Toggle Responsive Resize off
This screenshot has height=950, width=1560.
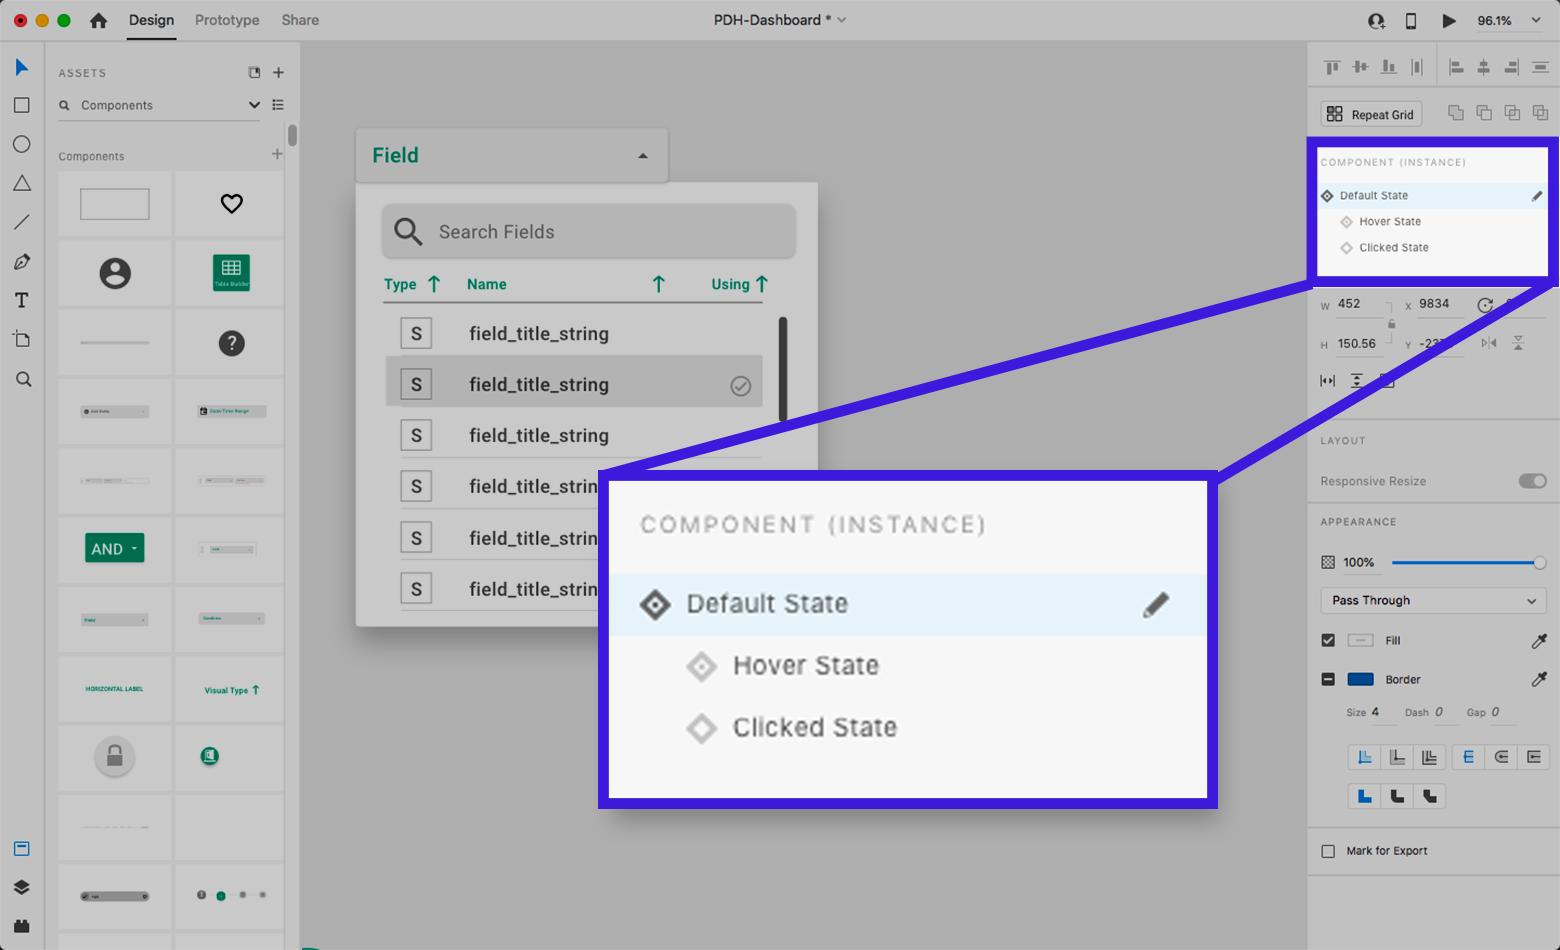tap(1531, 481)
